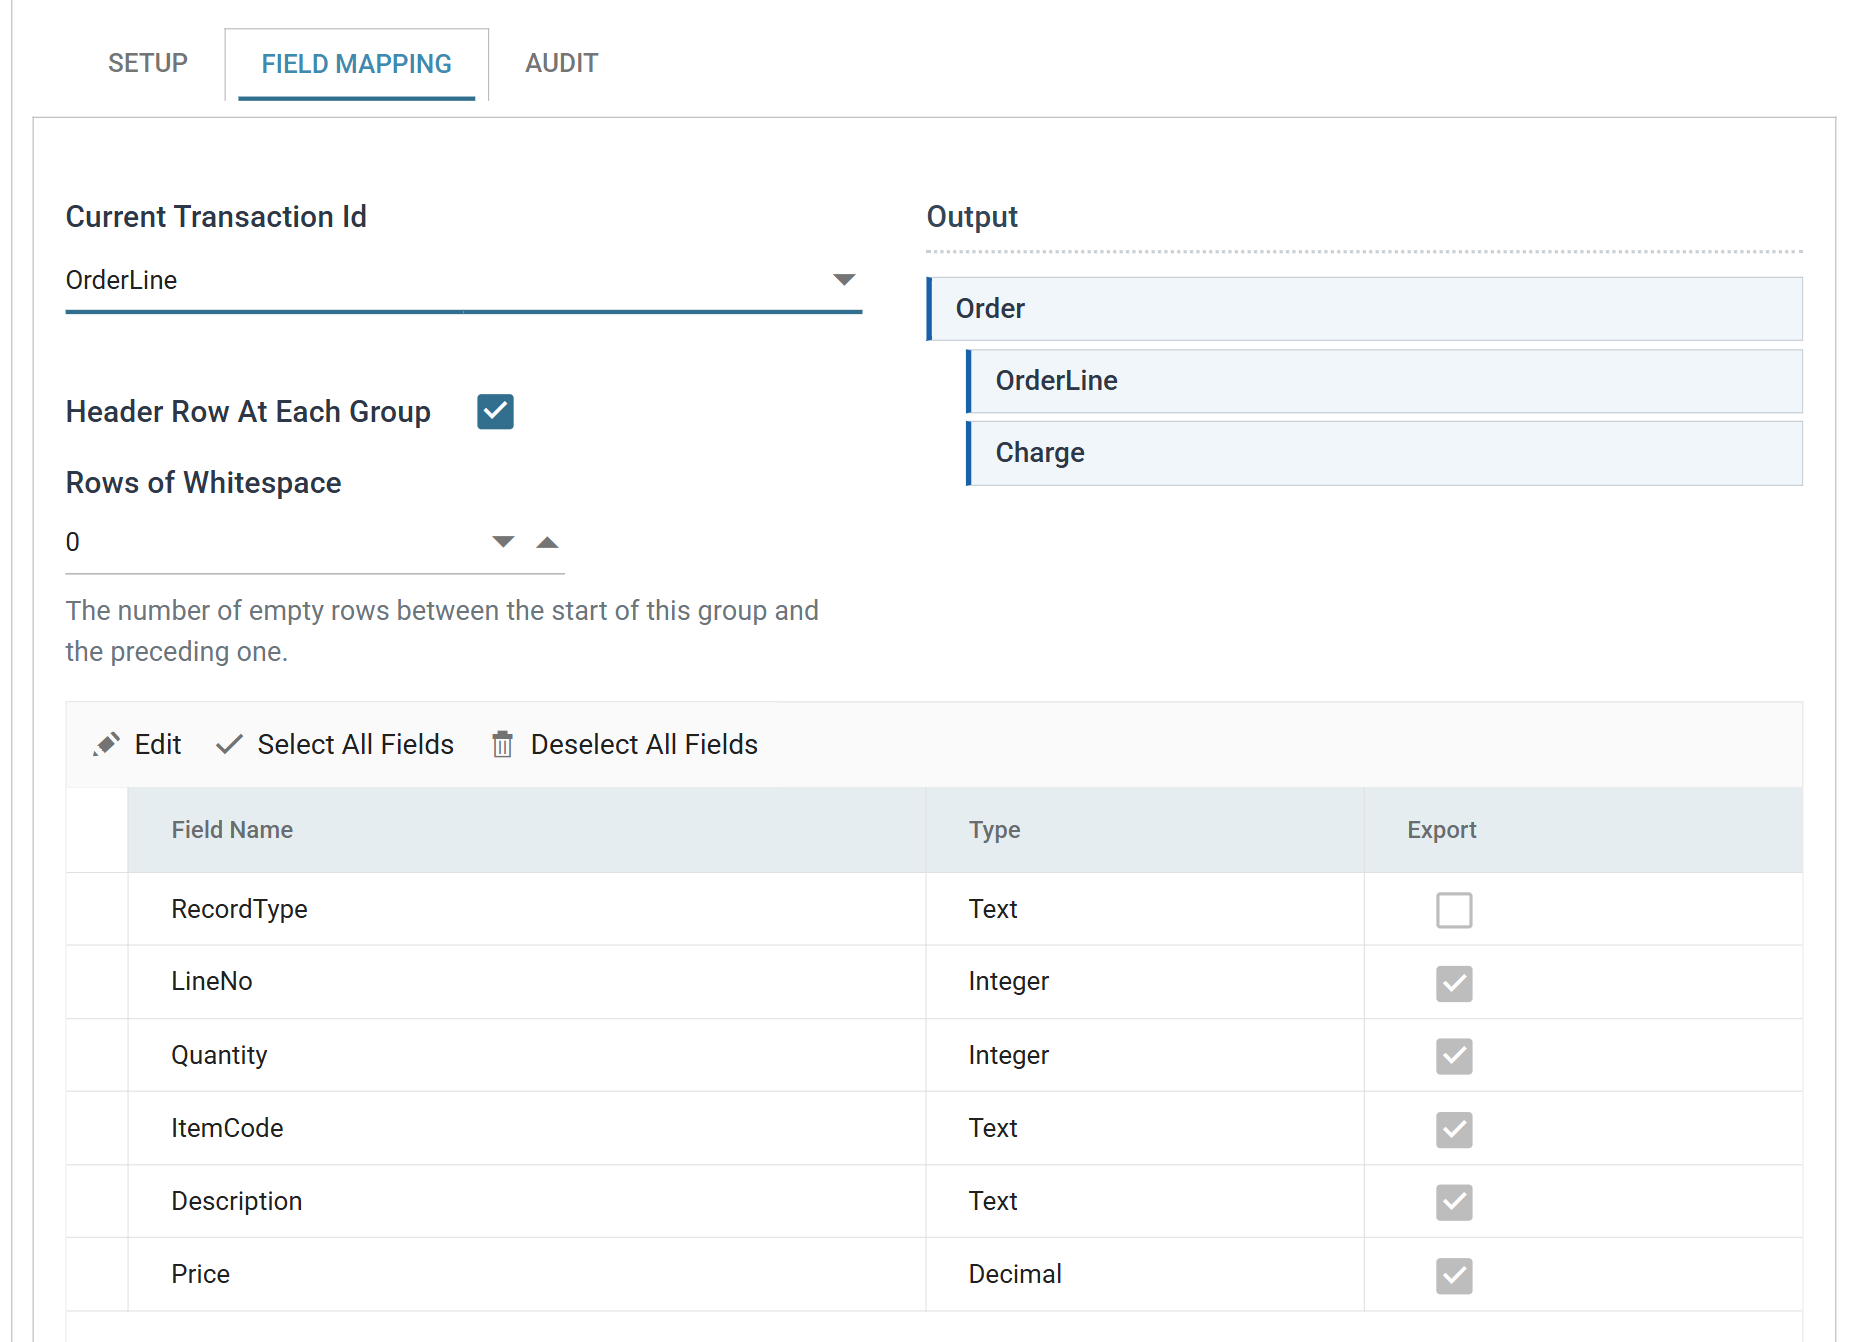Select the Charge node in Output
1868x1342 pixels.
(1385, 453)
